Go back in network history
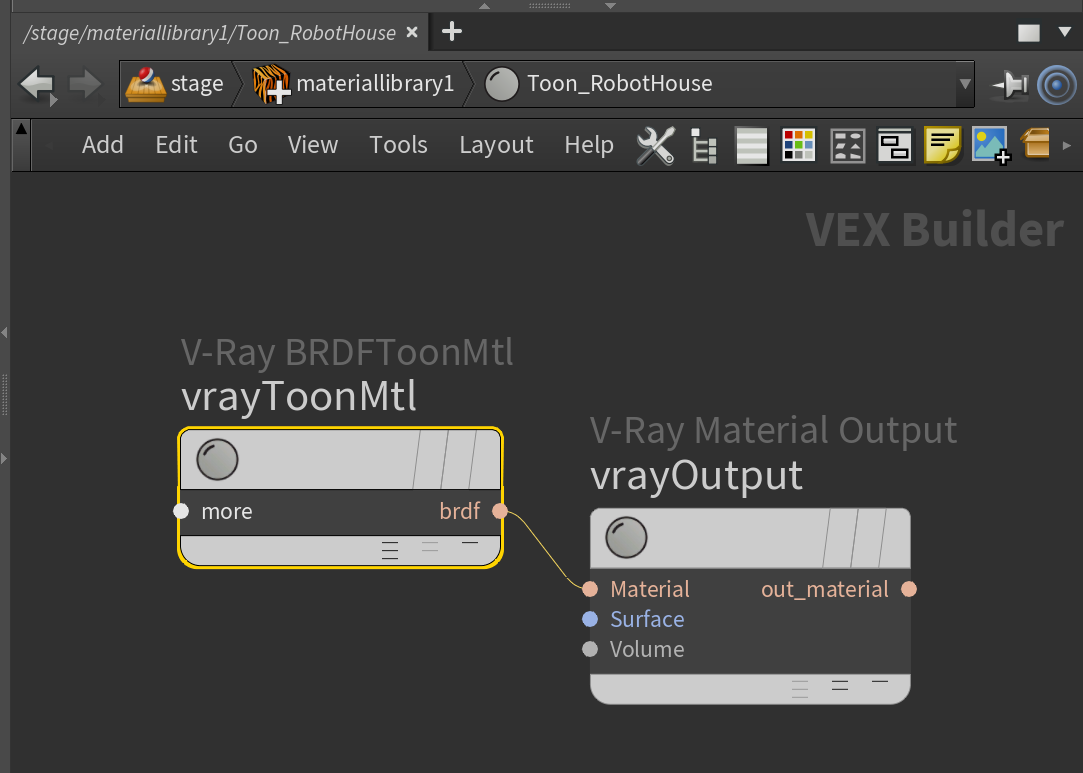The image size is (1083, 773). tap(37, 85)
